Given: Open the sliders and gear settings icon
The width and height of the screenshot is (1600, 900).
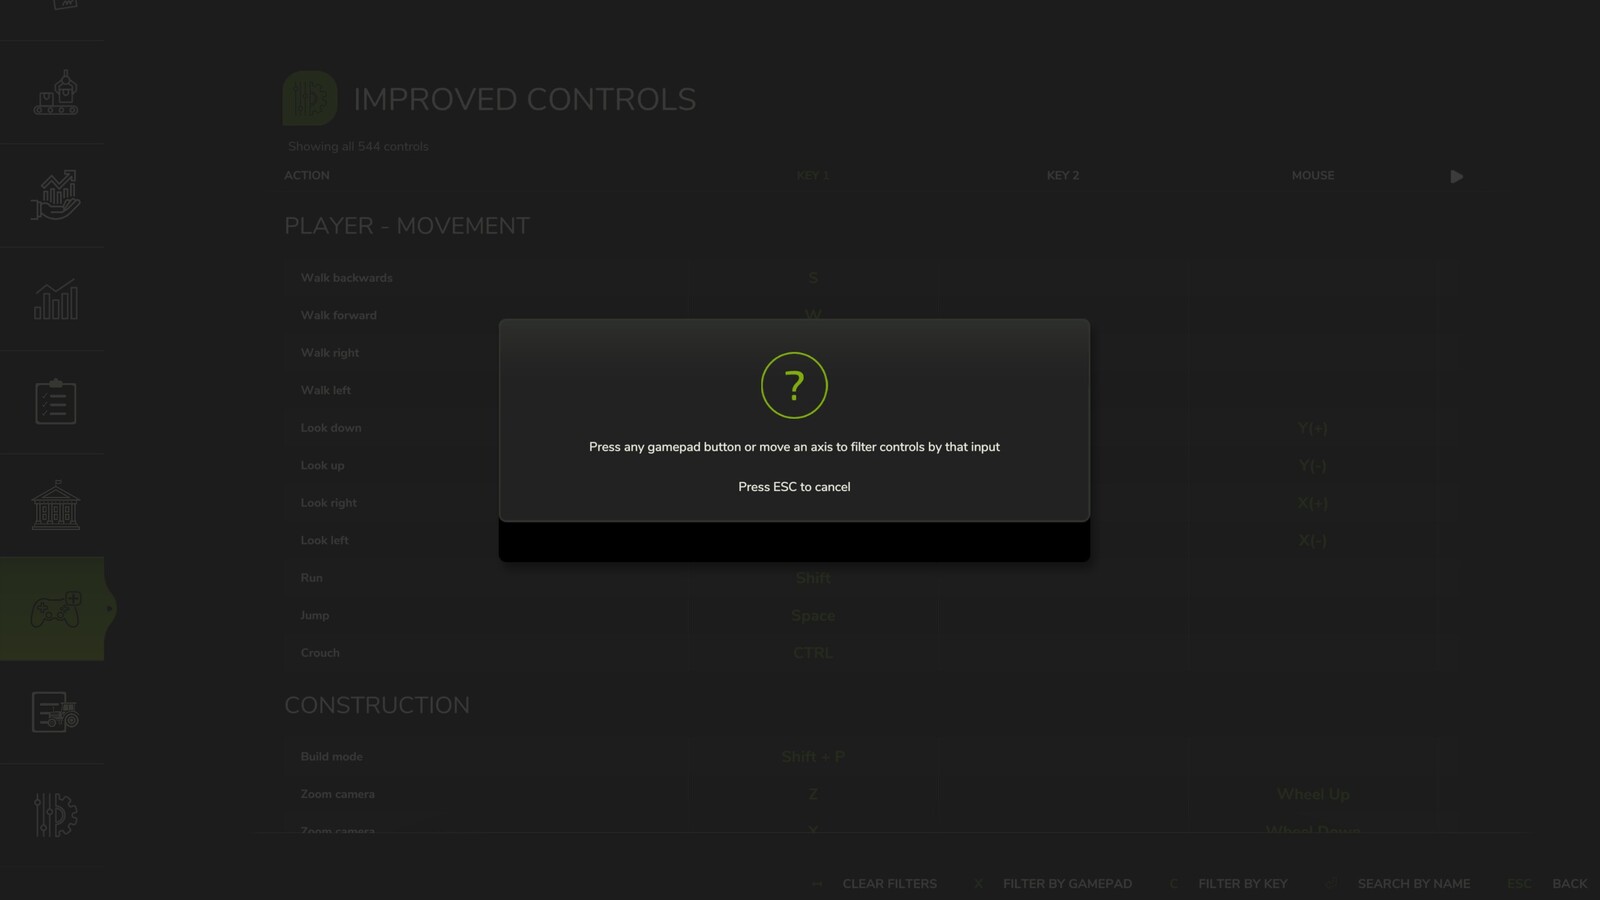Looking at the screenshot, I should click(x=55, y=815).
